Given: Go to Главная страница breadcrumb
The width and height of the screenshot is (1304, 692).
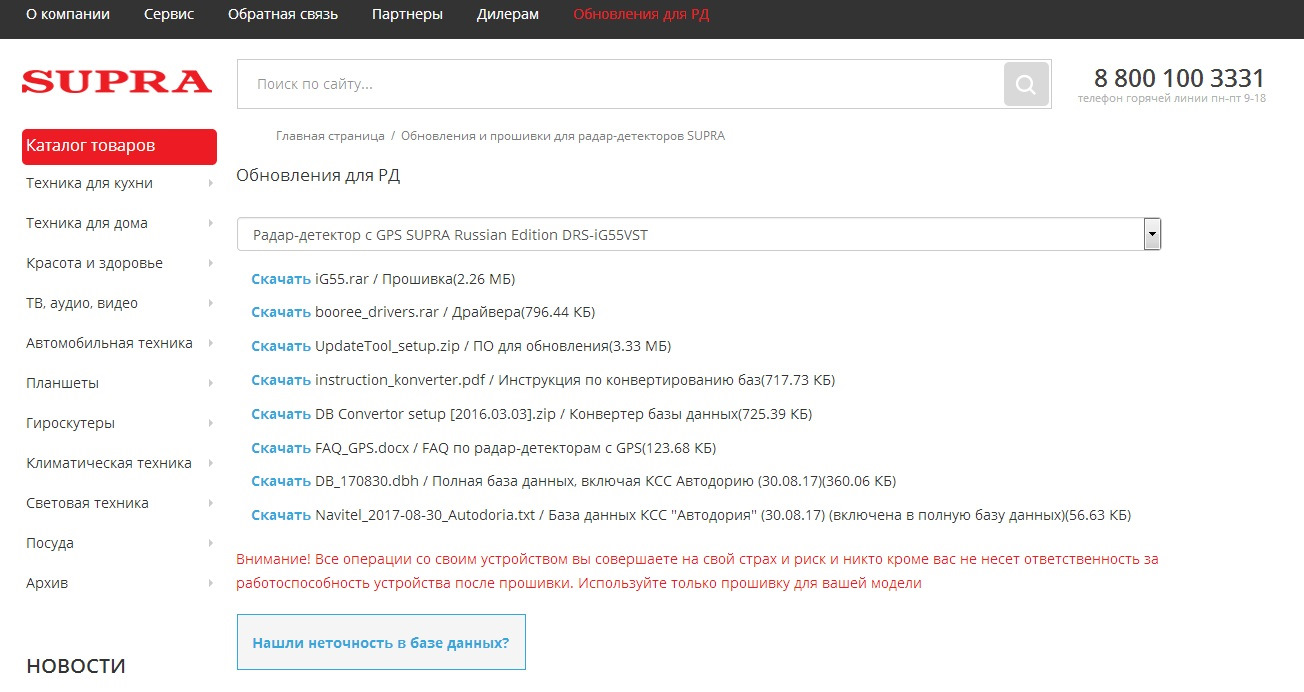Looking at the screenshot, I should (330, 136).
